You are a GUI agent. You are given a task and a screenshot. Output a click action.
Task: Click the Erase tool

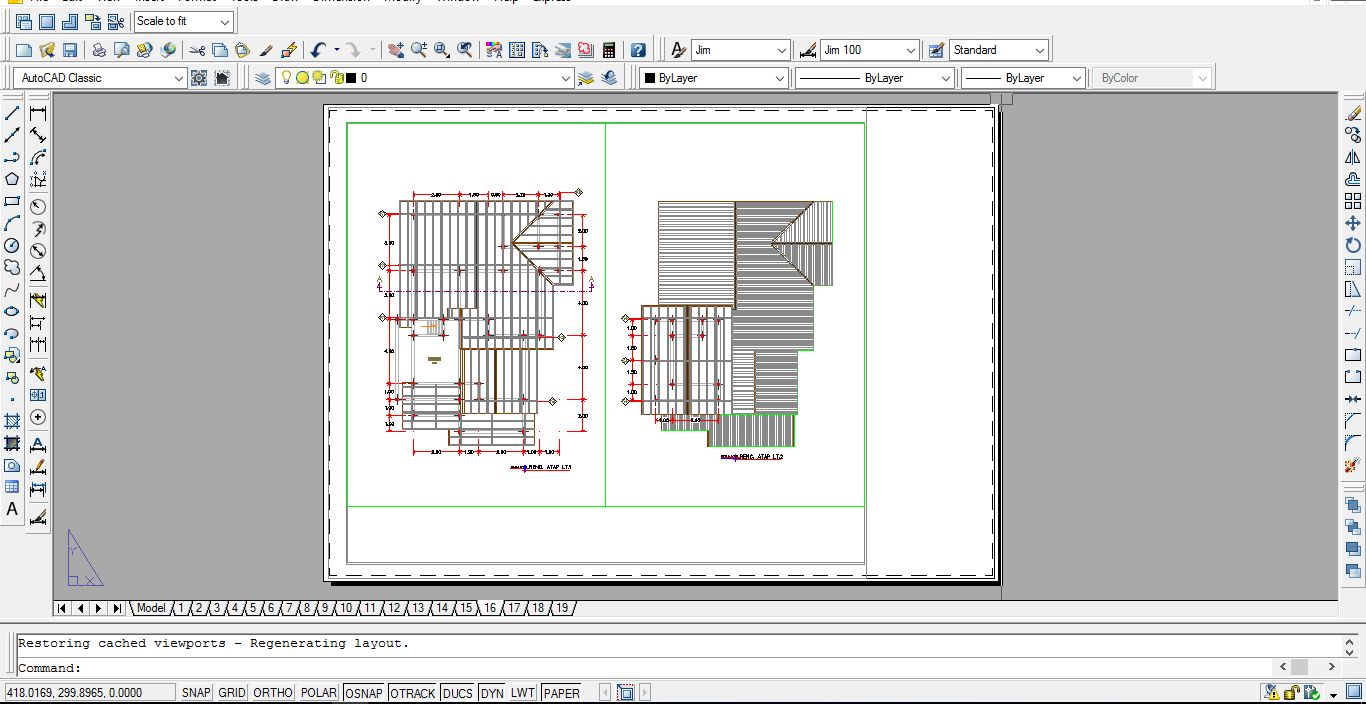pyautogui.click(x=1353, y=113)
